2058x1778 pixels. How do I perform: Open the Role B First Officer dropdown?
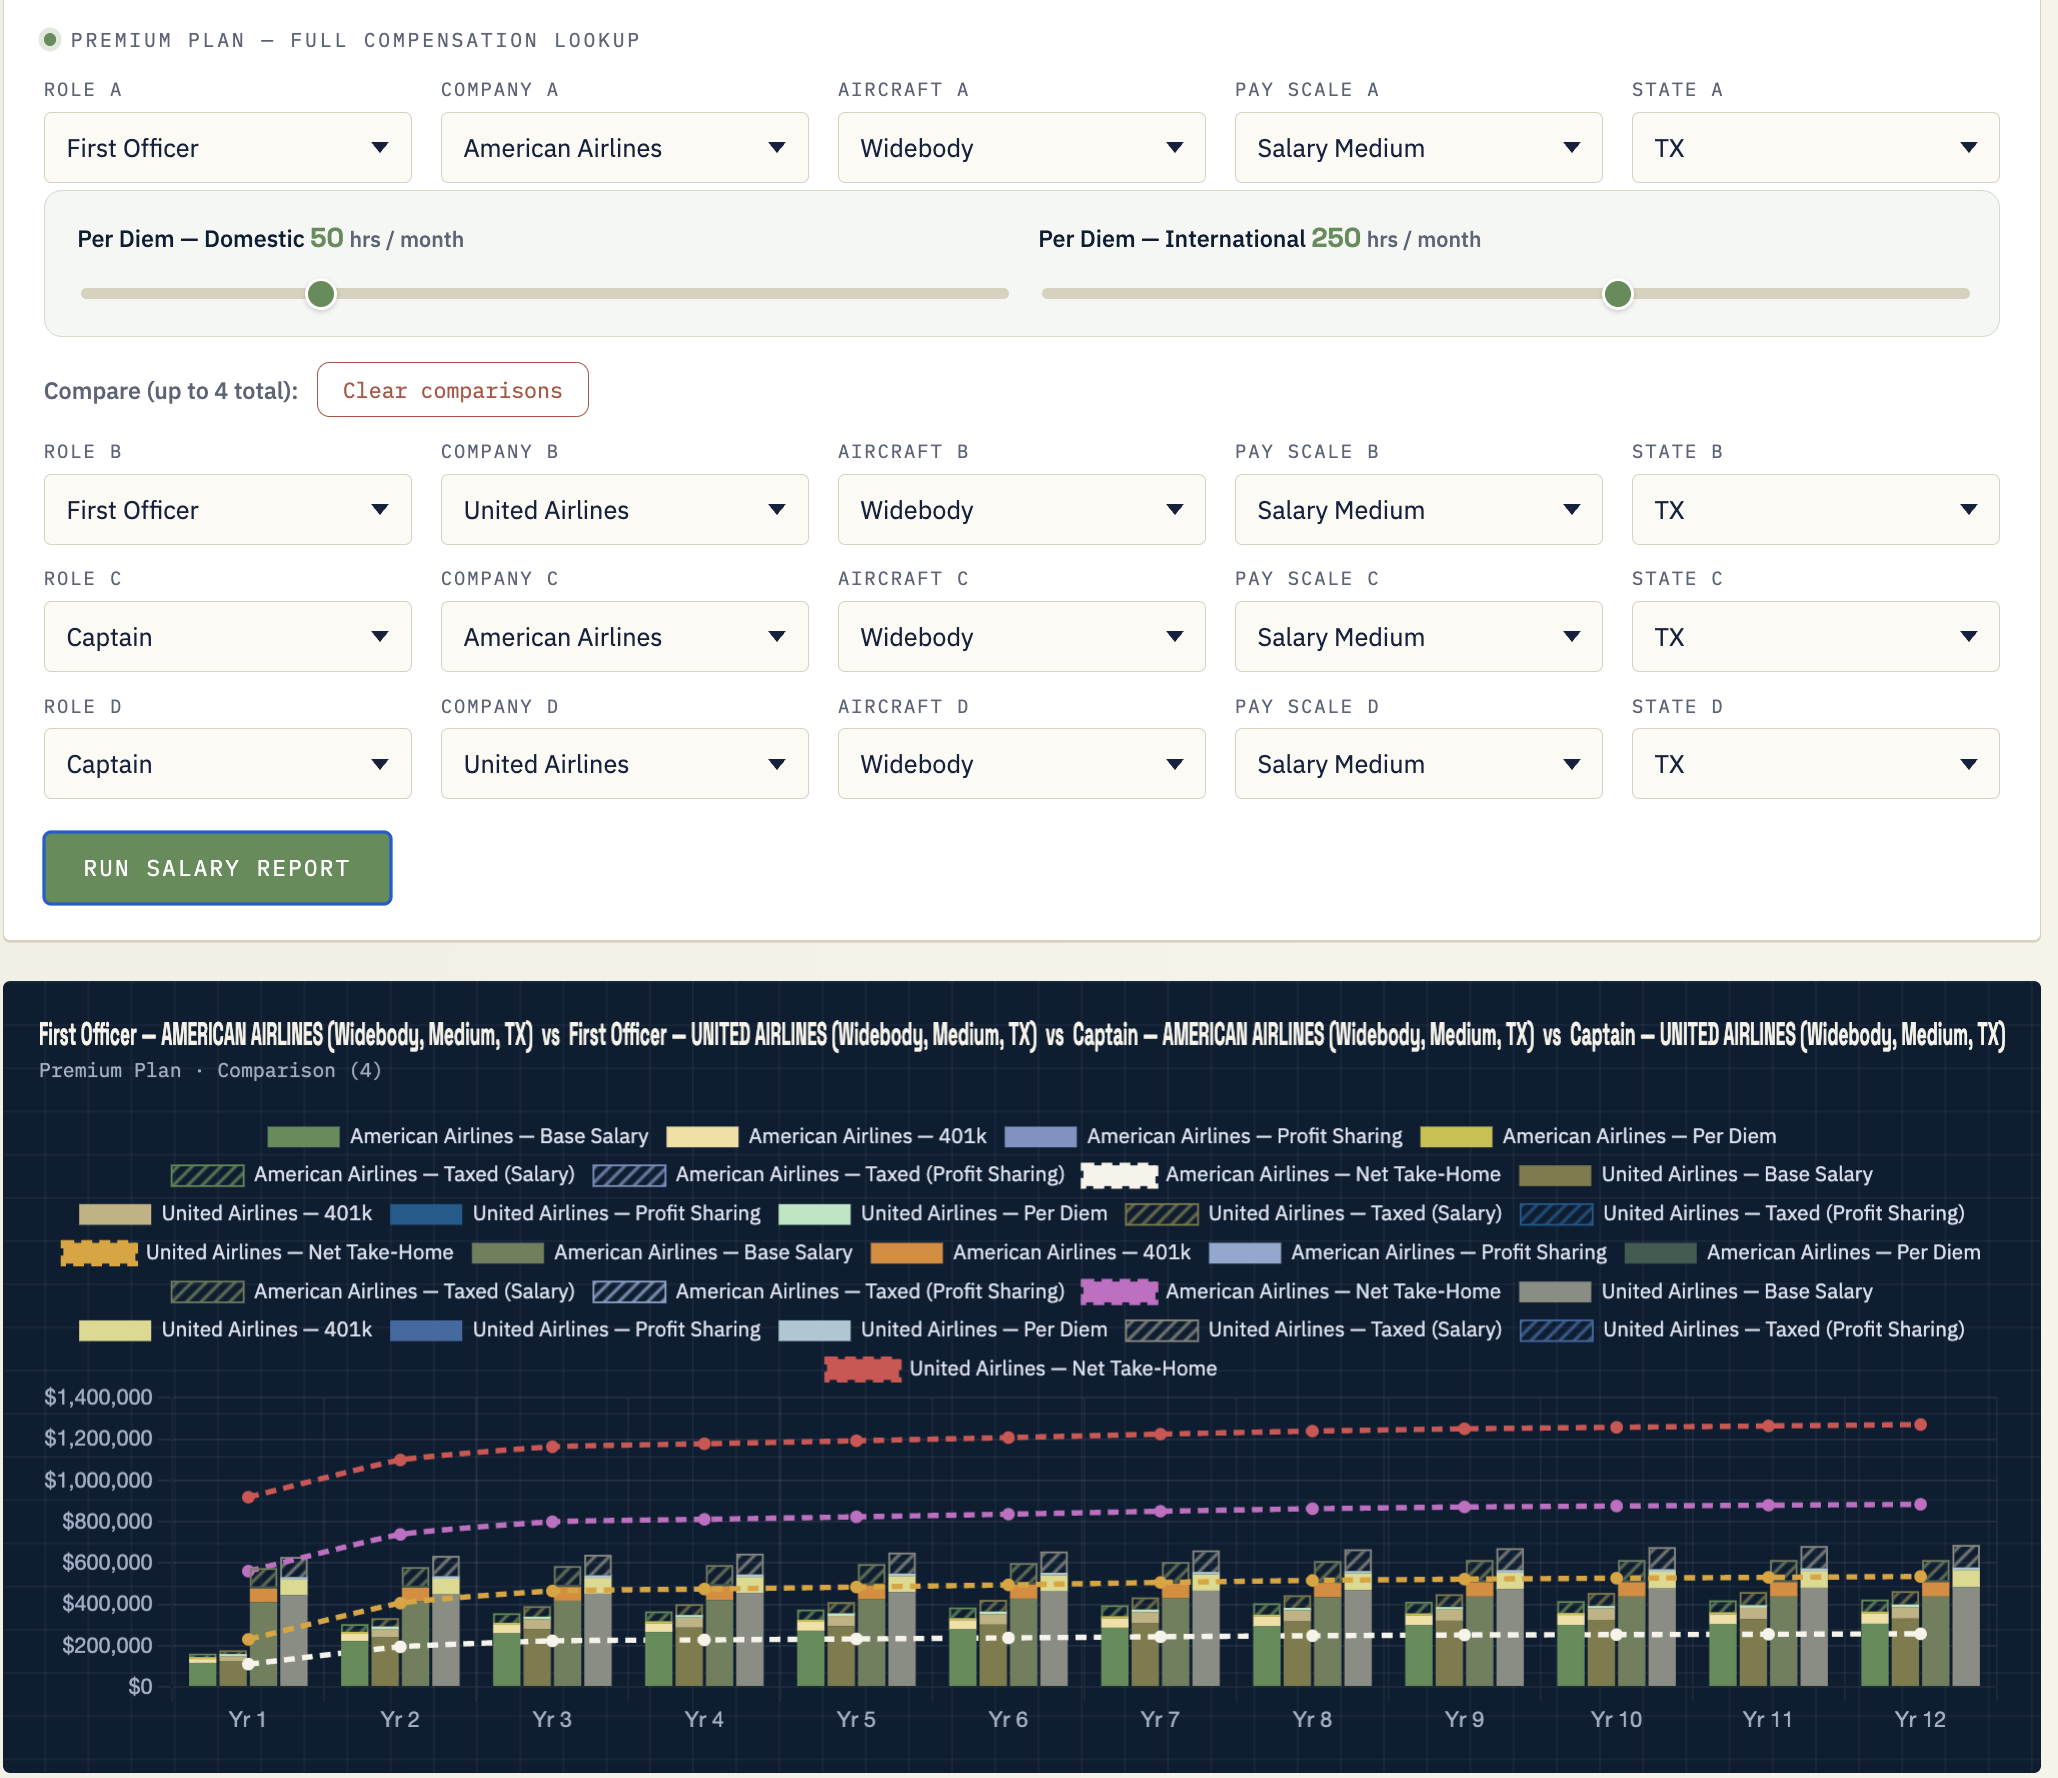(x=228, y=510)
